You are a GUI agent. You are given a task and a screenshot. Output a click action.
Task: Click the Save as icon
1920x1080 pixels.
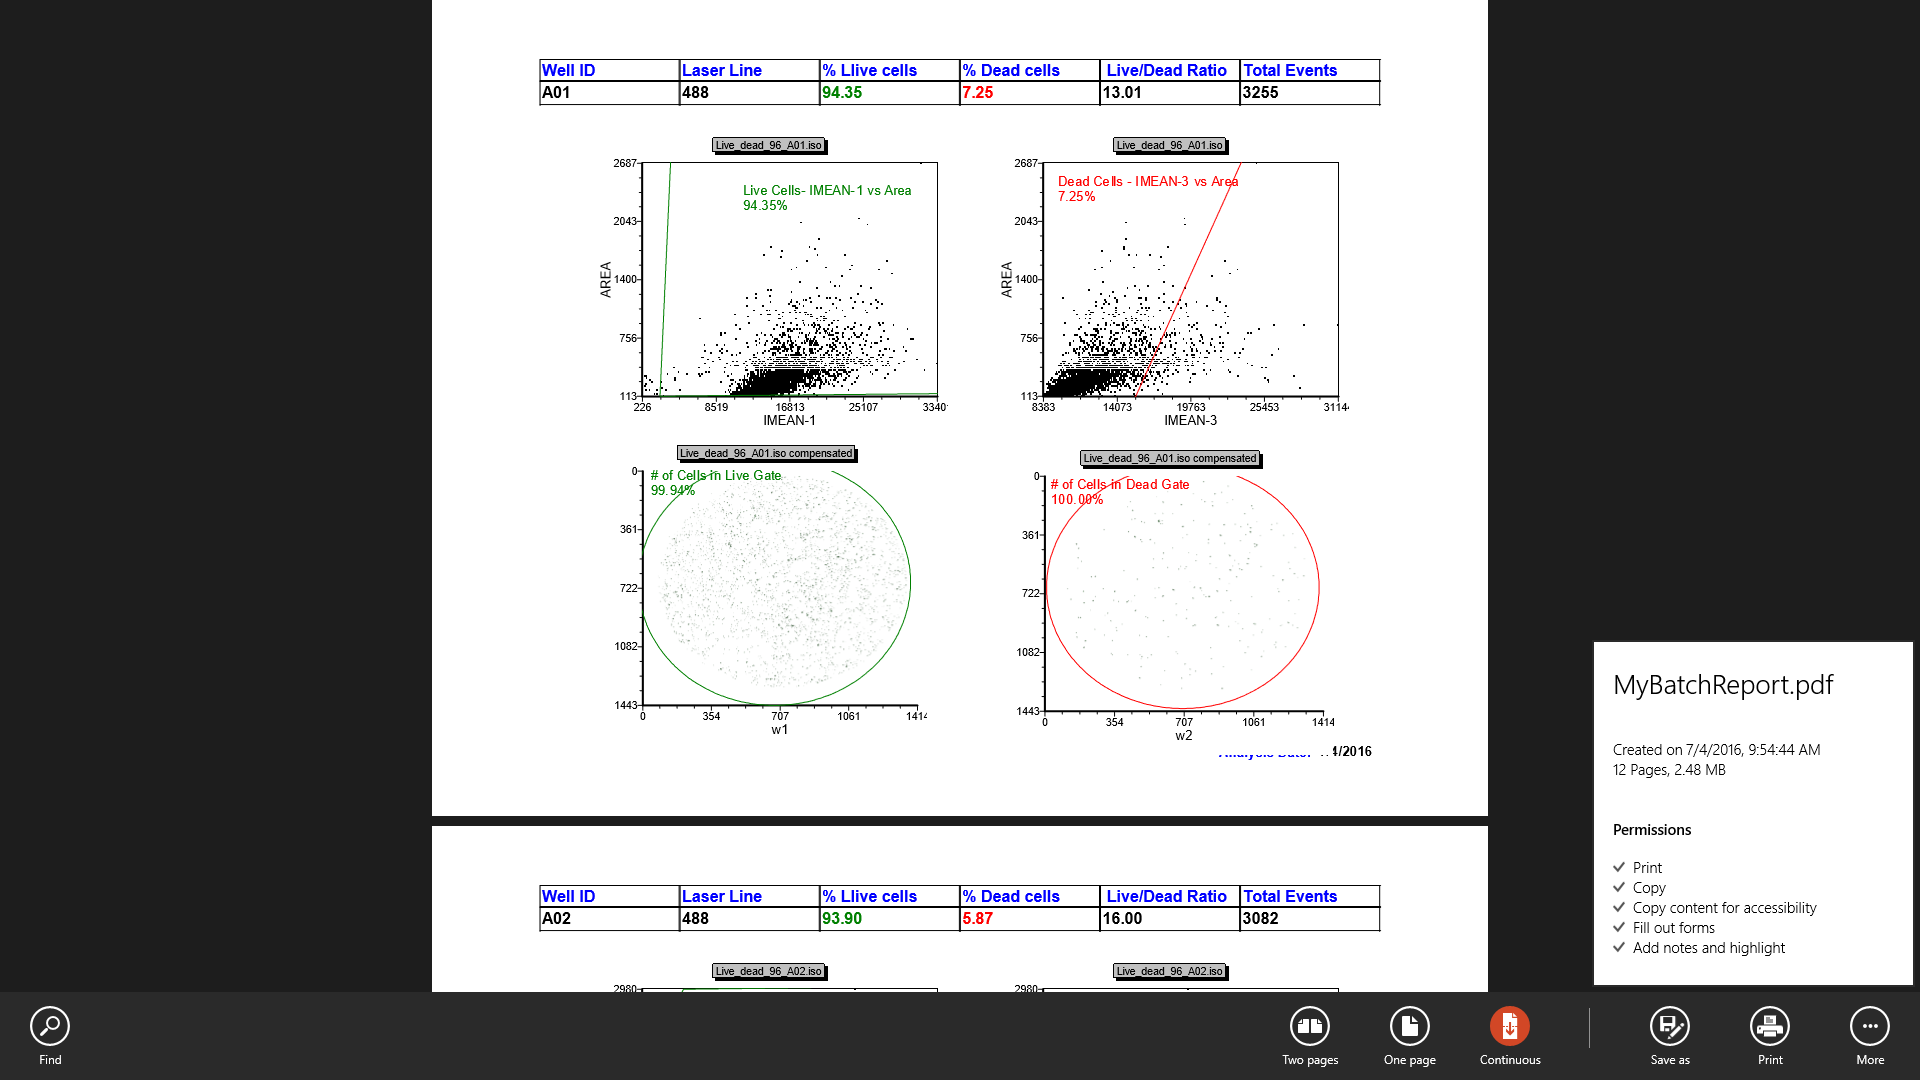(1669, 1027)
